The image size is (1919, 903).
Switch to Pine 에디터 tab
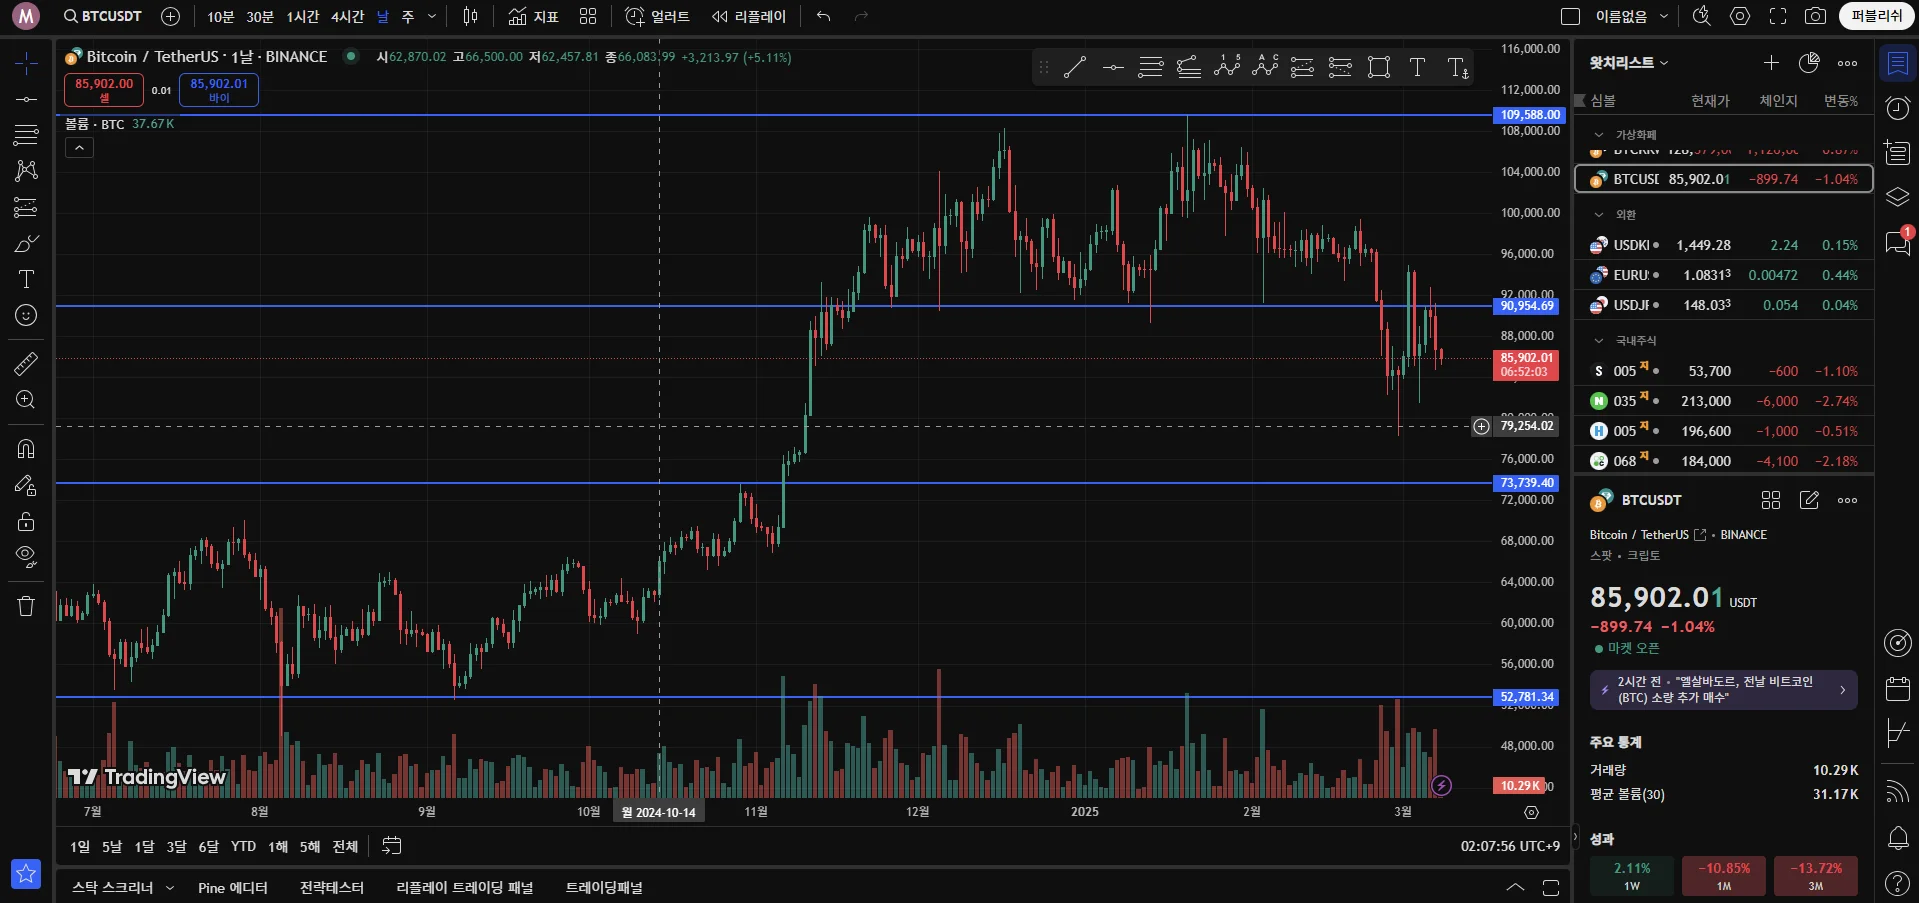[x=233, y=888]
